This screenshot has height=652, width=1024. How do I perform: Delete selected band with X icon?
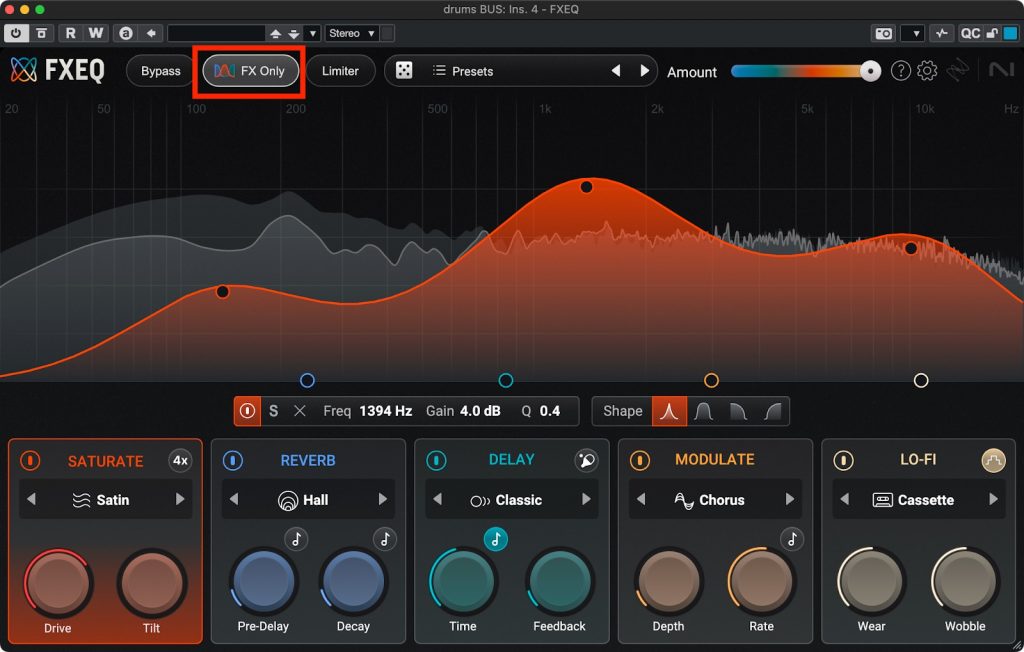tap(300, 411)
